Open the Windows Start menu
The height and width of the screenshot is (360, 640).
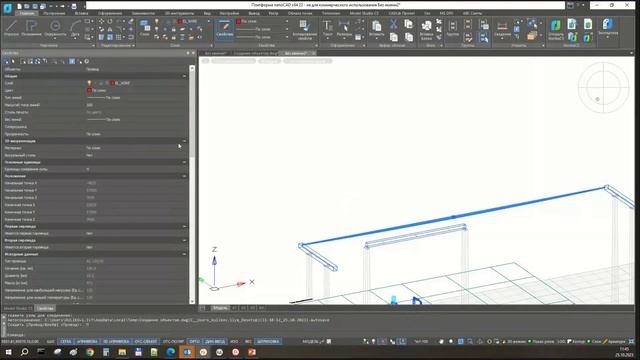tap(8, 352)
